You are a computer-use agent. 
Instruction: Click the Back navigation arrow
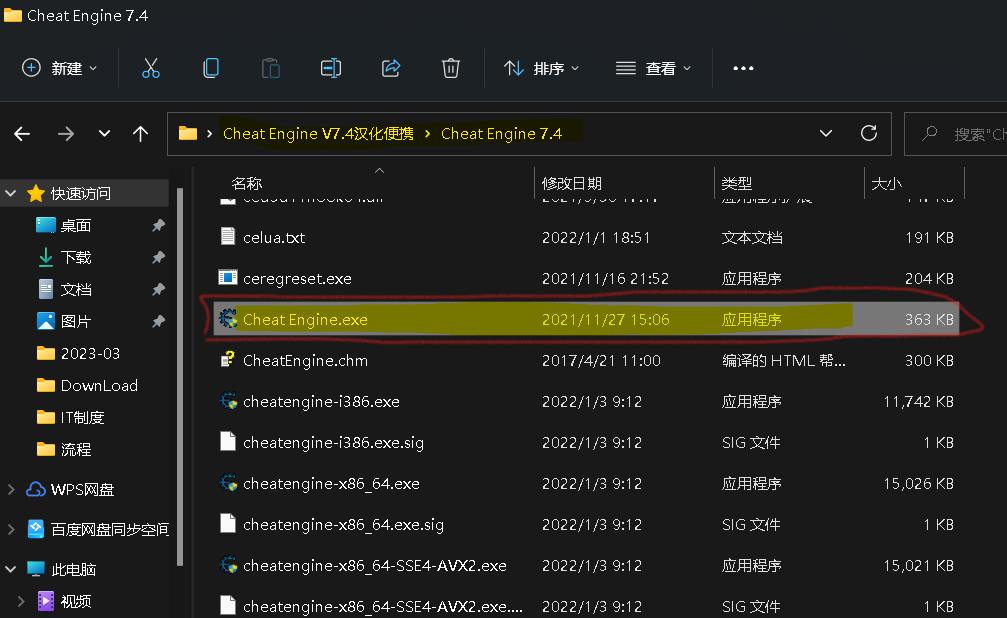[22, 133]
